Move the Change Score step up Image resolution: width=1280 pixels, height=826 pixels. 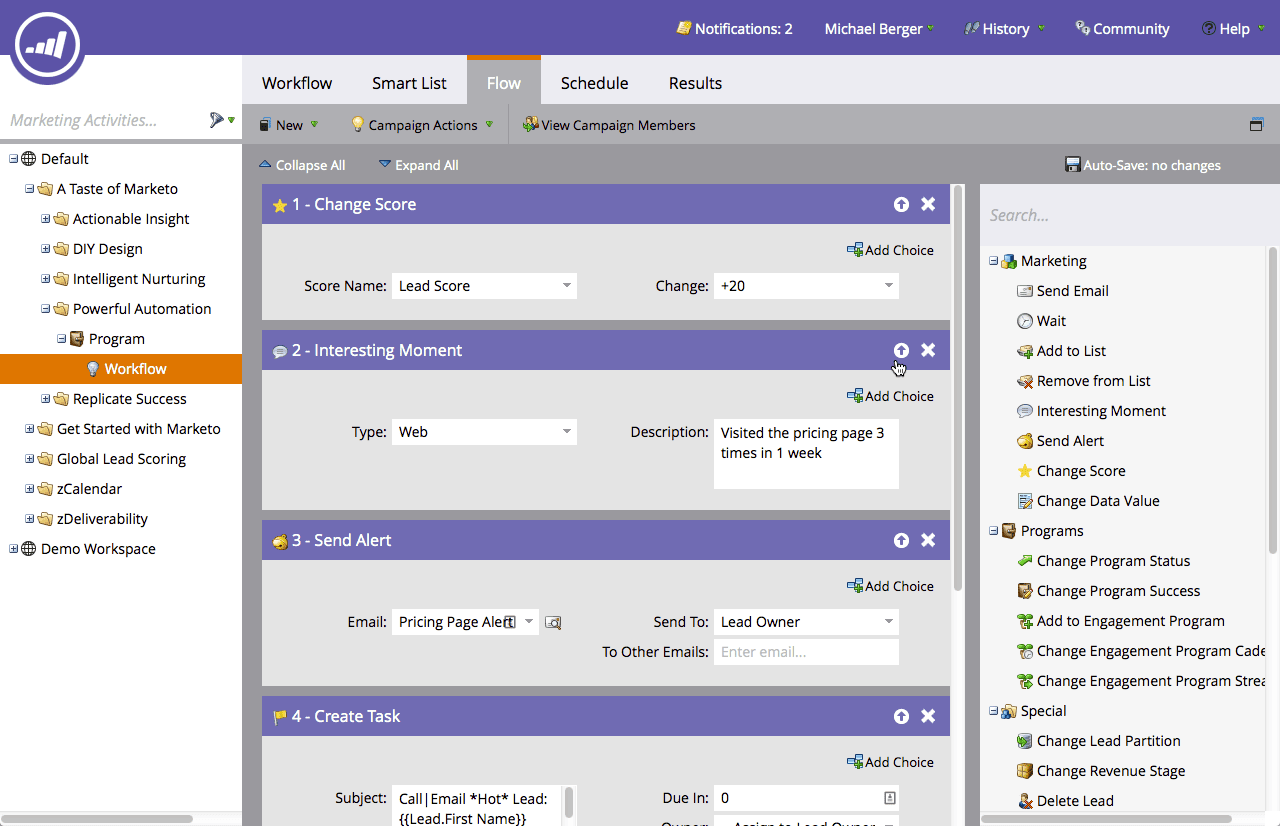point(901,203)
